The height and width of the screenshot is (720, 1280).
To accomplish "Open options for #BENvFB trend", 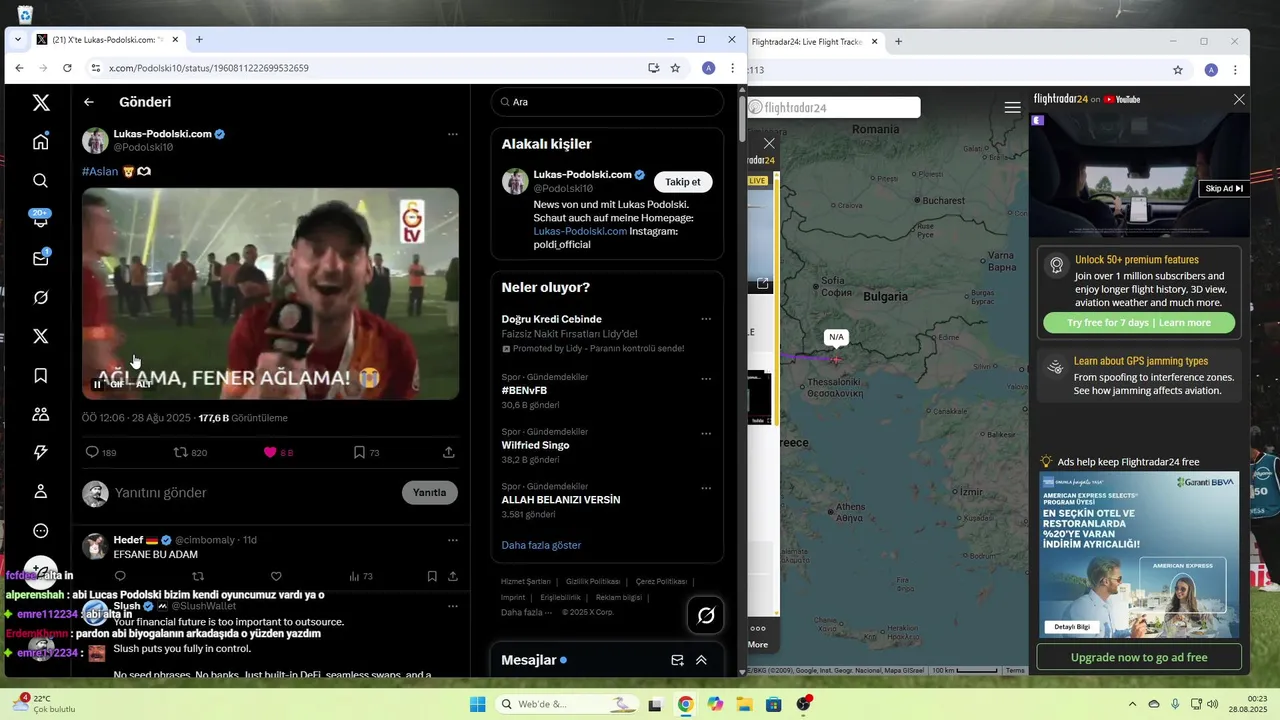I will 706,379.
